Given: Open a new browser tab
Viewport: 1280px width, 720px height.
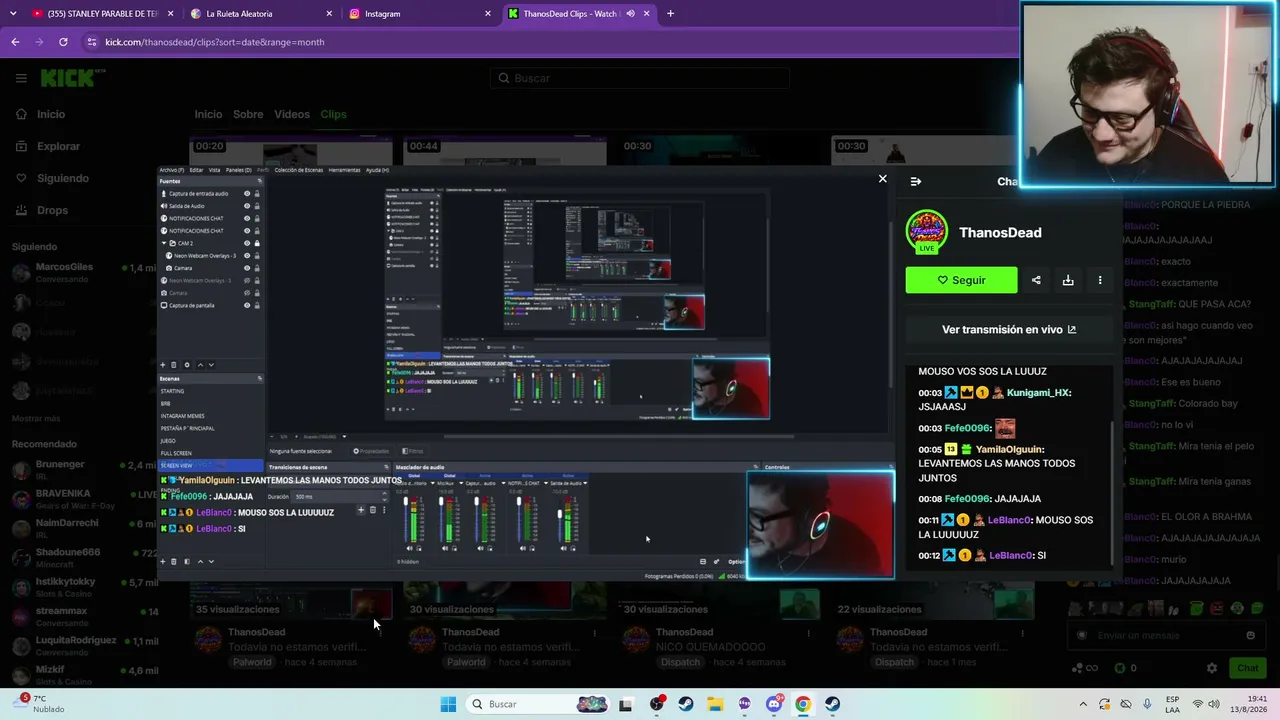Looking at the screenshot, I should pyautogui.click(x=670, y=14).
